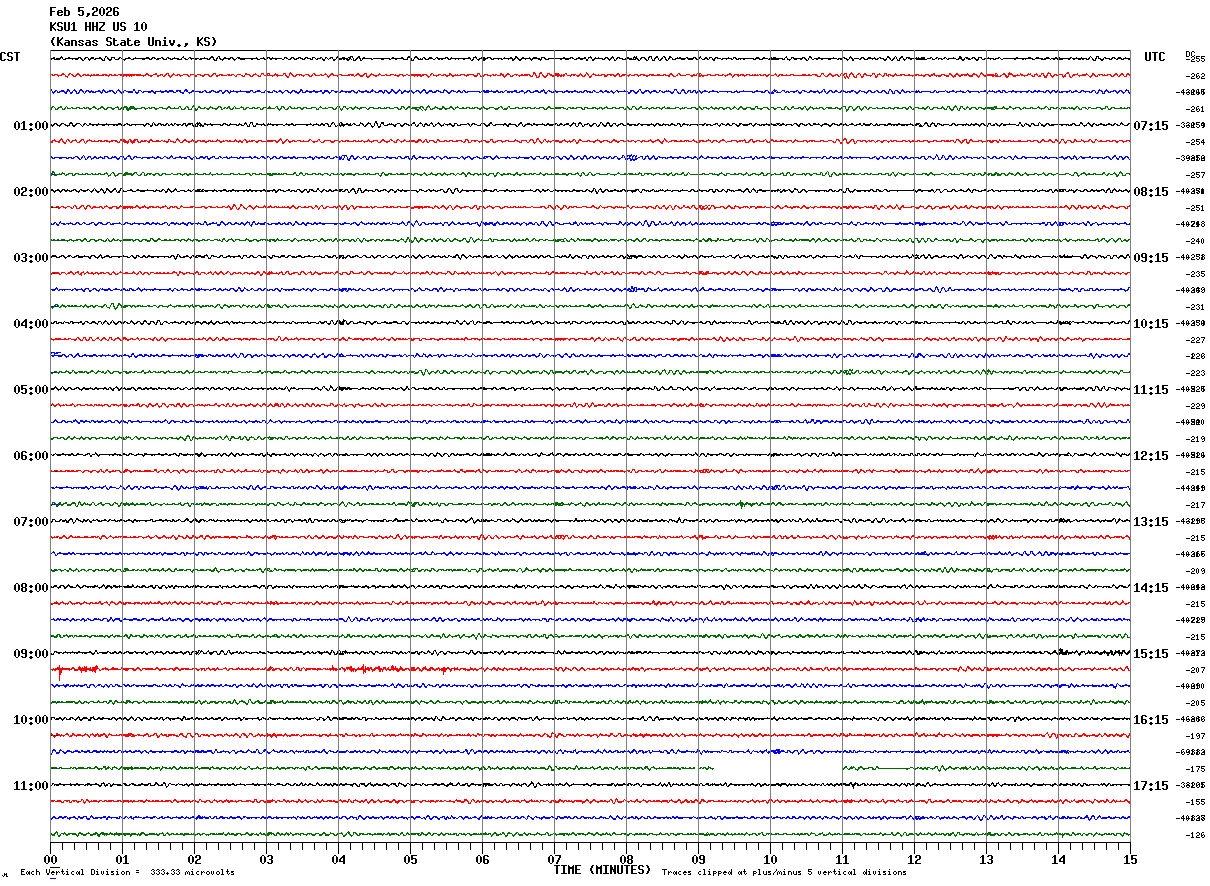Click the 11:00 CST time label
Image resolution: width=1210 pixels, height=886 pixels.
[x=30, y=786]
